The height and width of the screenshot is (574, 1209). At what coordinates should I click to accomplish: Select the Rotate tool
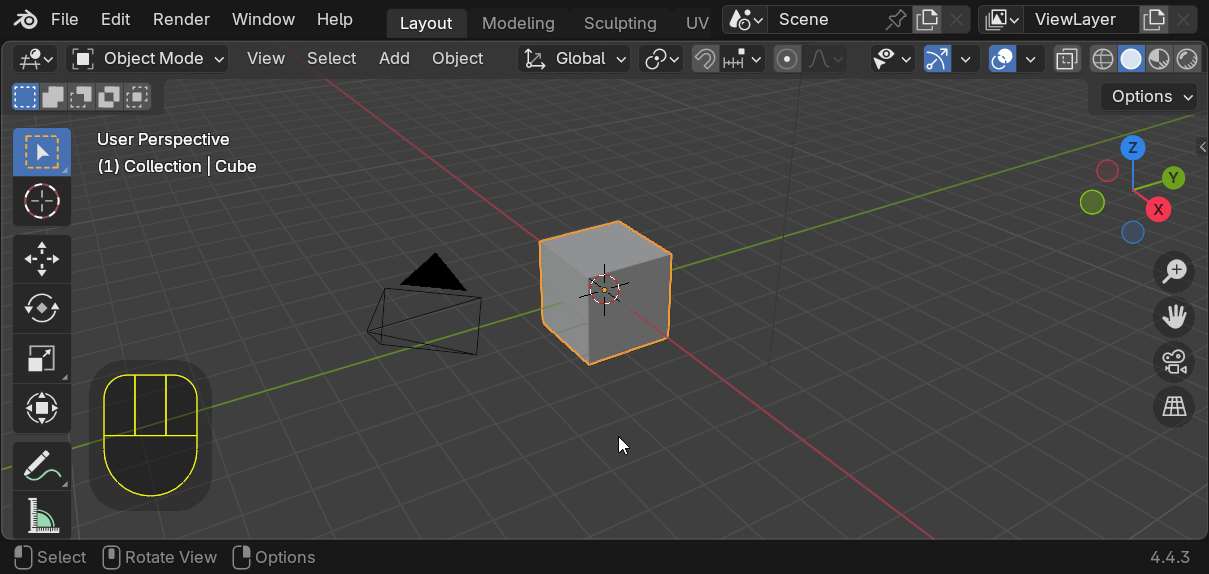click(41, 308)
